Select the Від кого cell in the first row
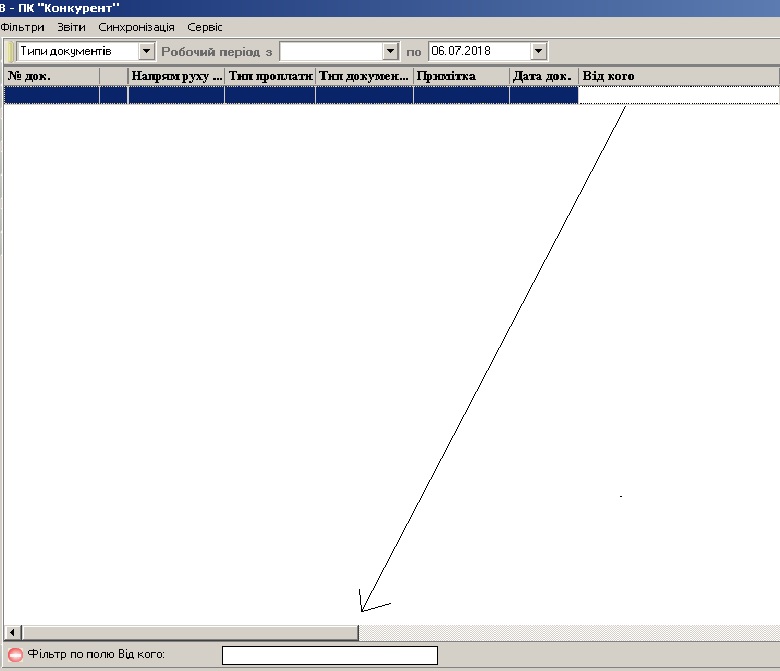780x671 pixels. 678,95
